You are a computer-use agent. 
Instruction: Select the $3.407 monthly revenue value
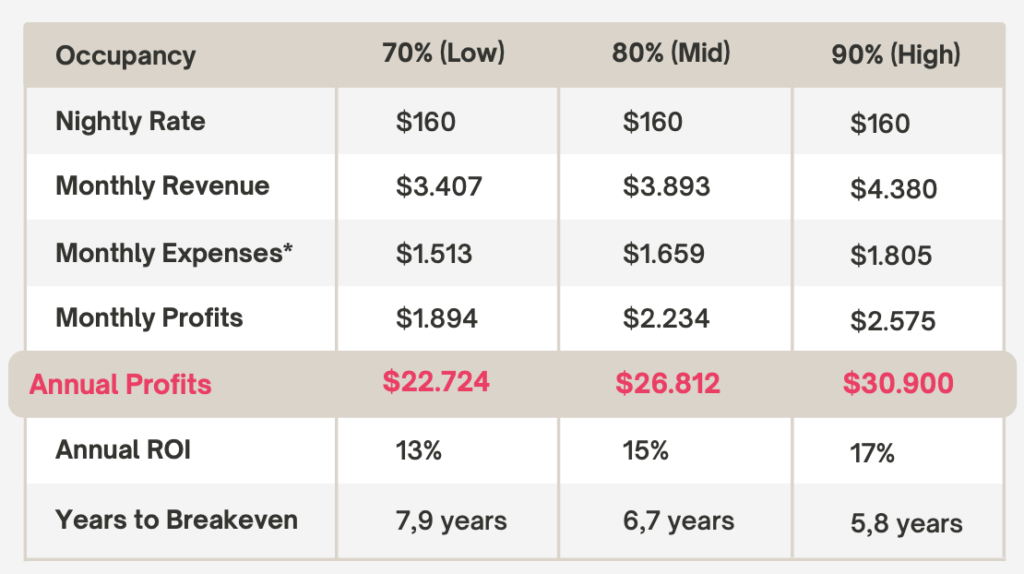439,186
